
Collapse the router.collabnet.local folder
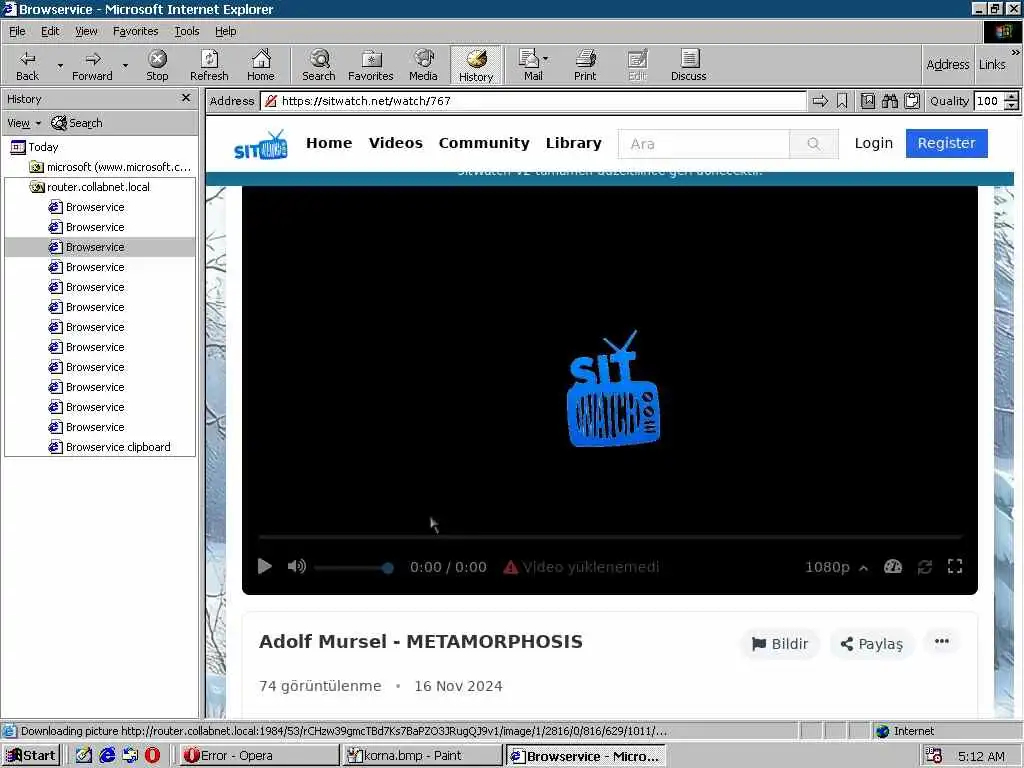pyautogui.click(x=90, y=187)
